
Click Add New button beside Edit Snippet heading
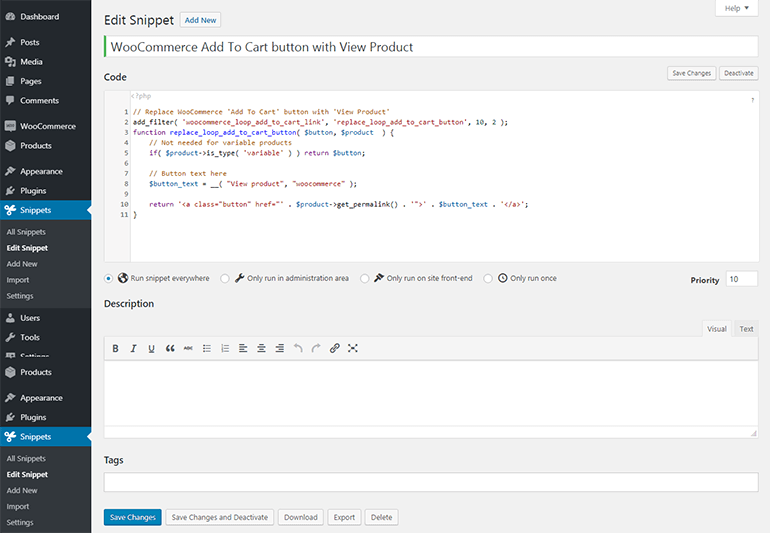point(200,20)
